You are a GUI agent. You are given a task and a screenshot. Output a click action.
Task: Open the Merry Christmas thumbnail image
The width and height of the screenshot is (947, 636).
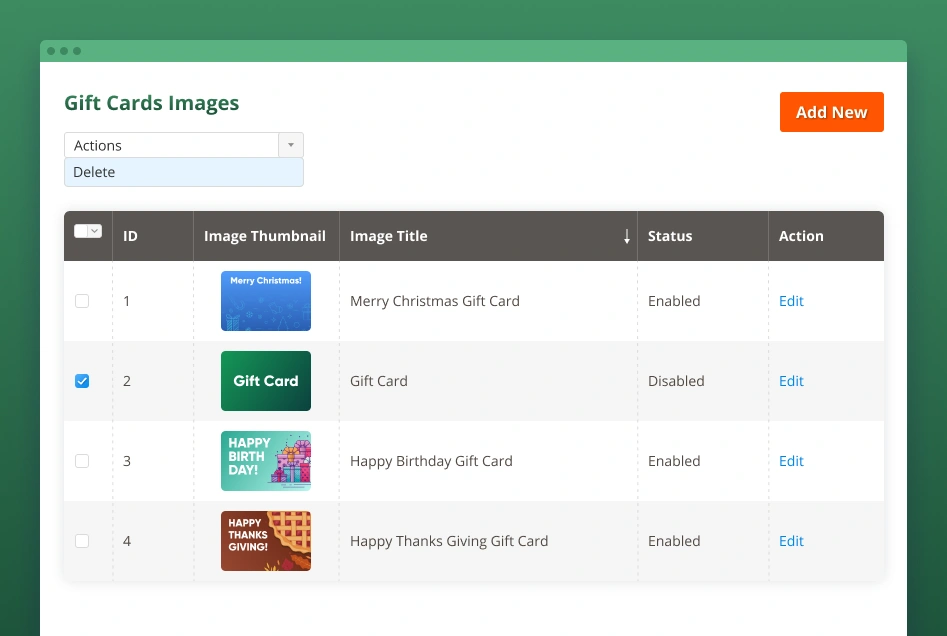(265, 301)
